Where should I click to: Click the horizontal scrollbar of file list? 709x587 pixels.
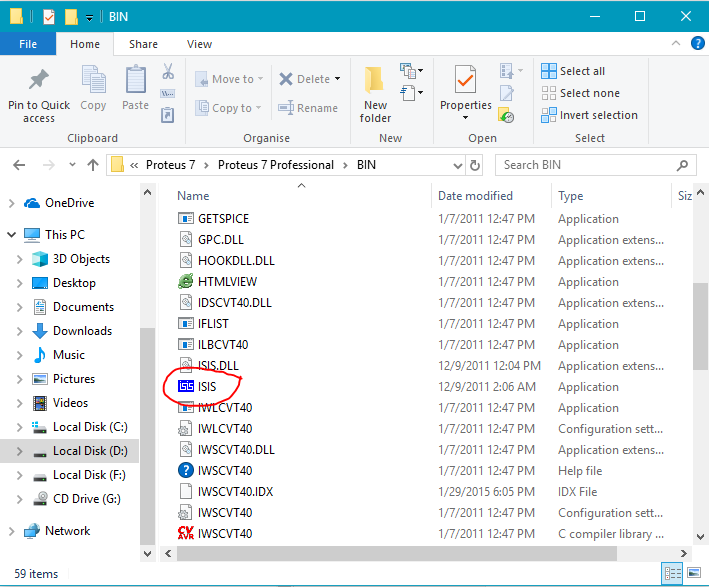397,554
